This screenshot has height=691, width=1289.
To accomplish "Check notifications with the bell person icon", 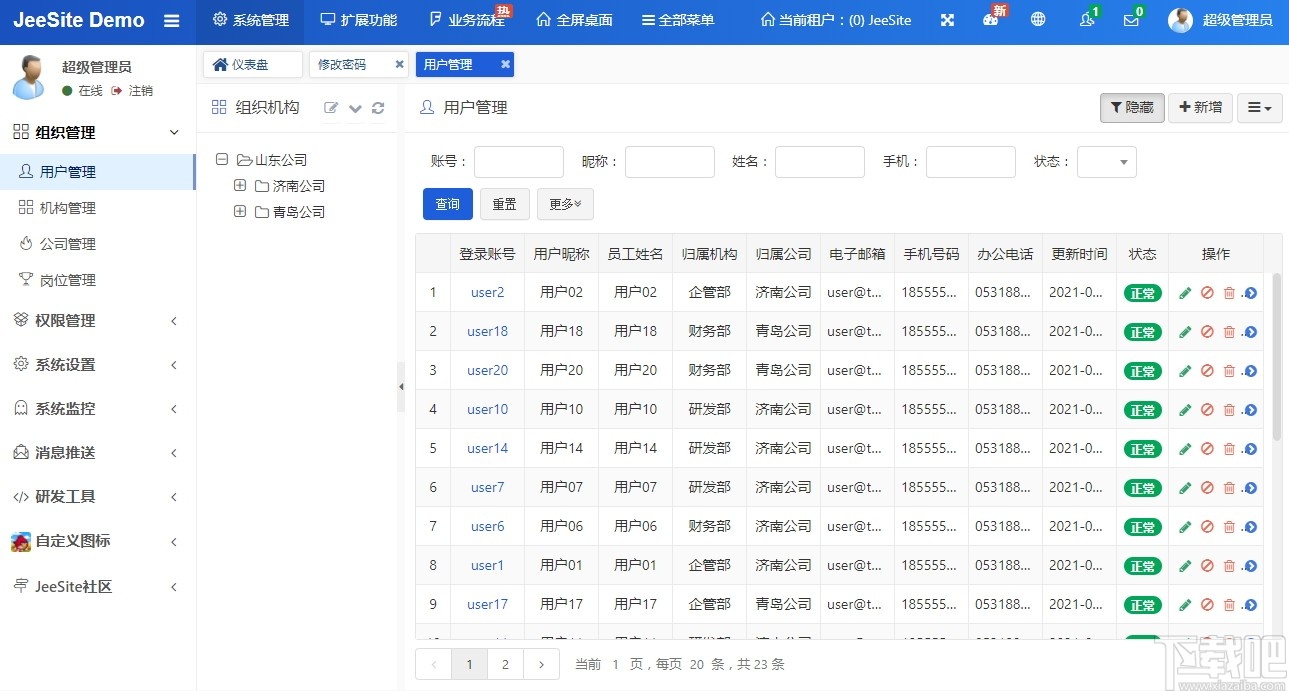I will 1086,19.
